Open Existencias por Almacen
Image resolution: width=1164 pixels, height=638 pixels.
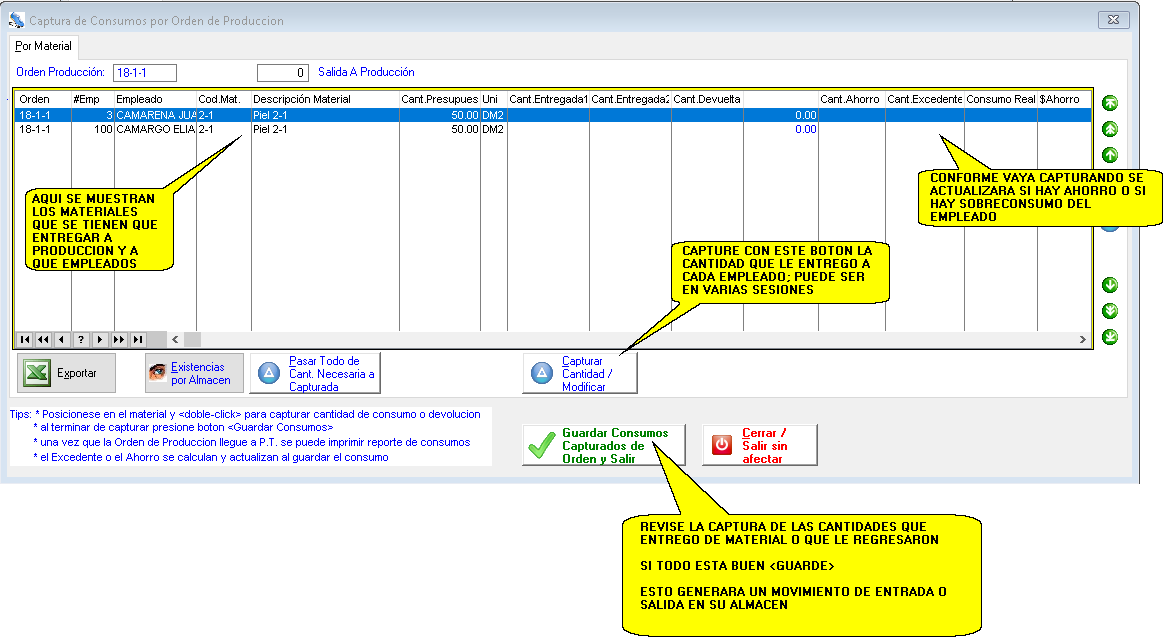pos(194,373)
